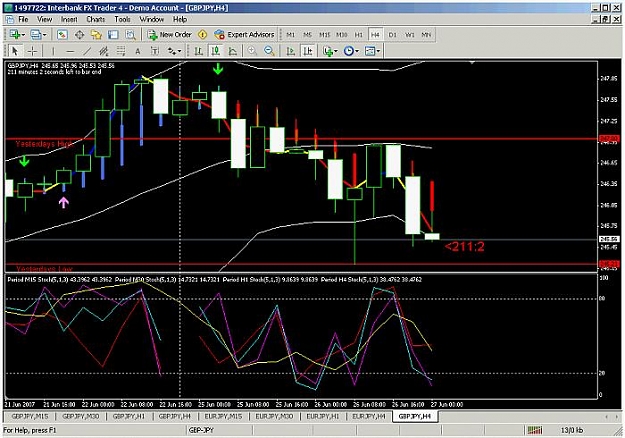Click the M5 timeframe button

[307, 35]
